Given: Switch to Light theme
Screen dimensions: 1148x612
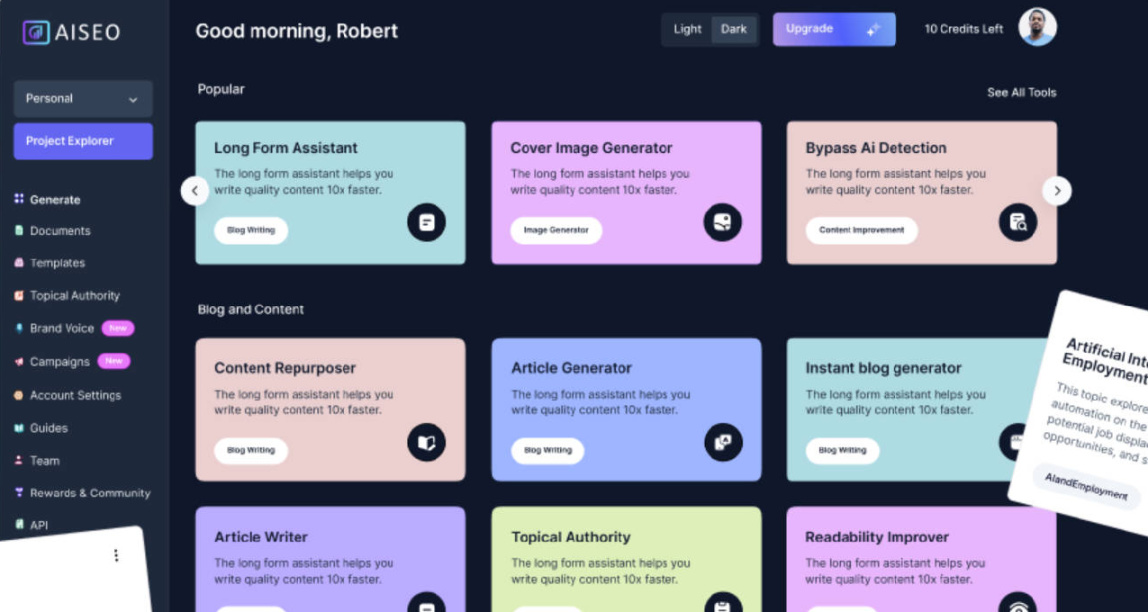Looking at the screenshot, I should click(687, 29).
